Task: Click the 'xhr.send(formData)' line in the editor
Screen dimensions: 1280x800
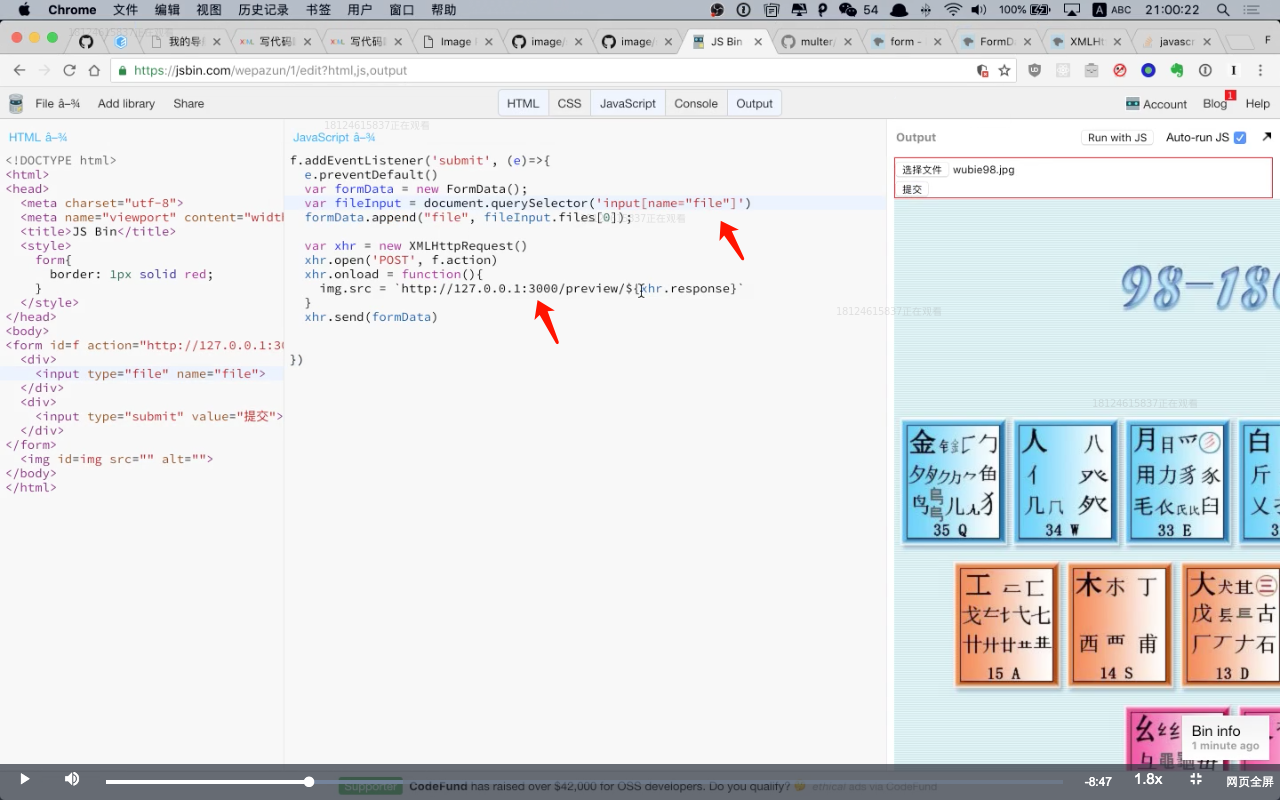Action: point(371,317)
